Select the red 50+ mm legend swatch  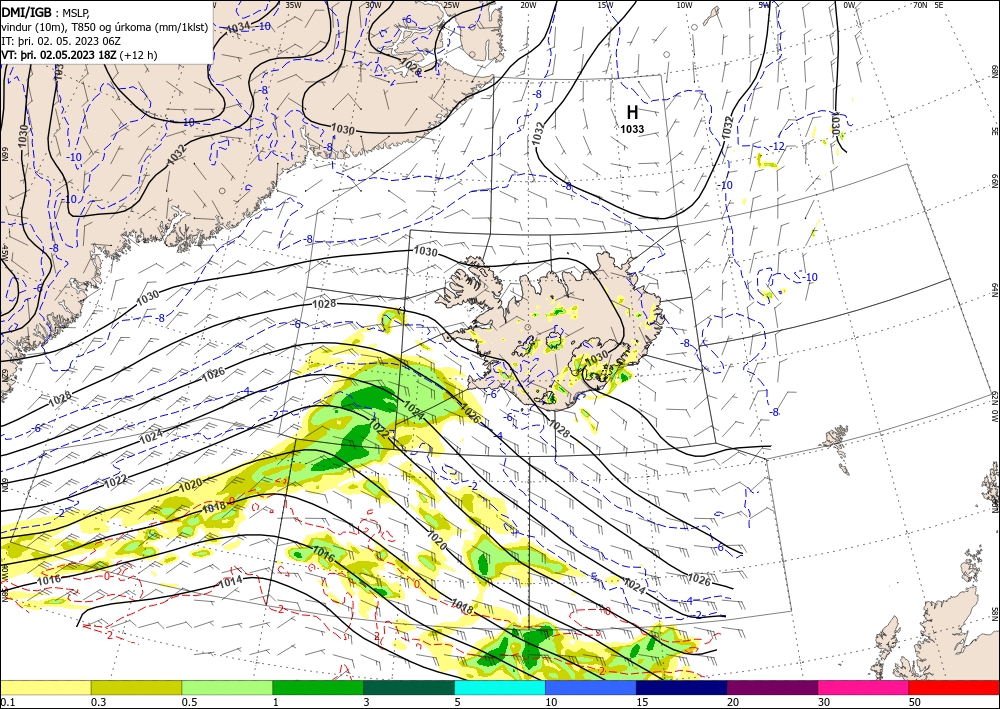[954, 687]
